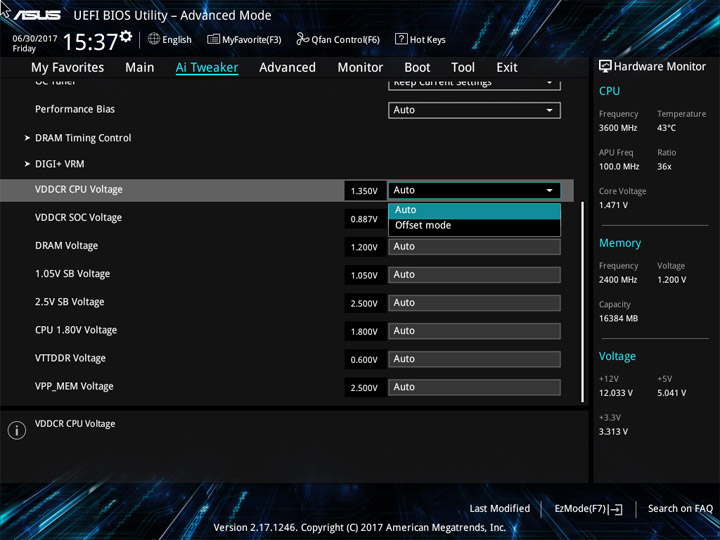720x540 pixels.
Task: Click the Core Voltage 1.471 V reading
Action: coord(613,205)
